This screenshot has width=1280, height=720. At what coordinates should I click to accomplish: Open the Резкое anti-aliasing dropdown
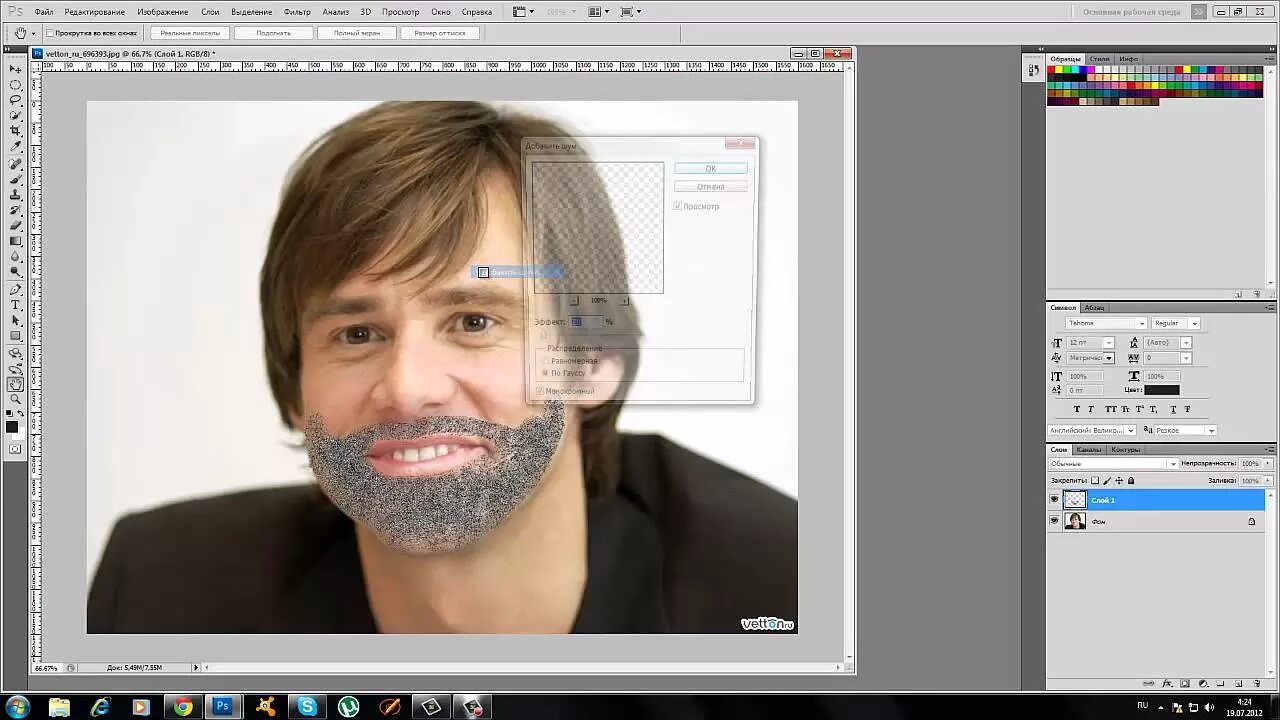coord(1211,430)
